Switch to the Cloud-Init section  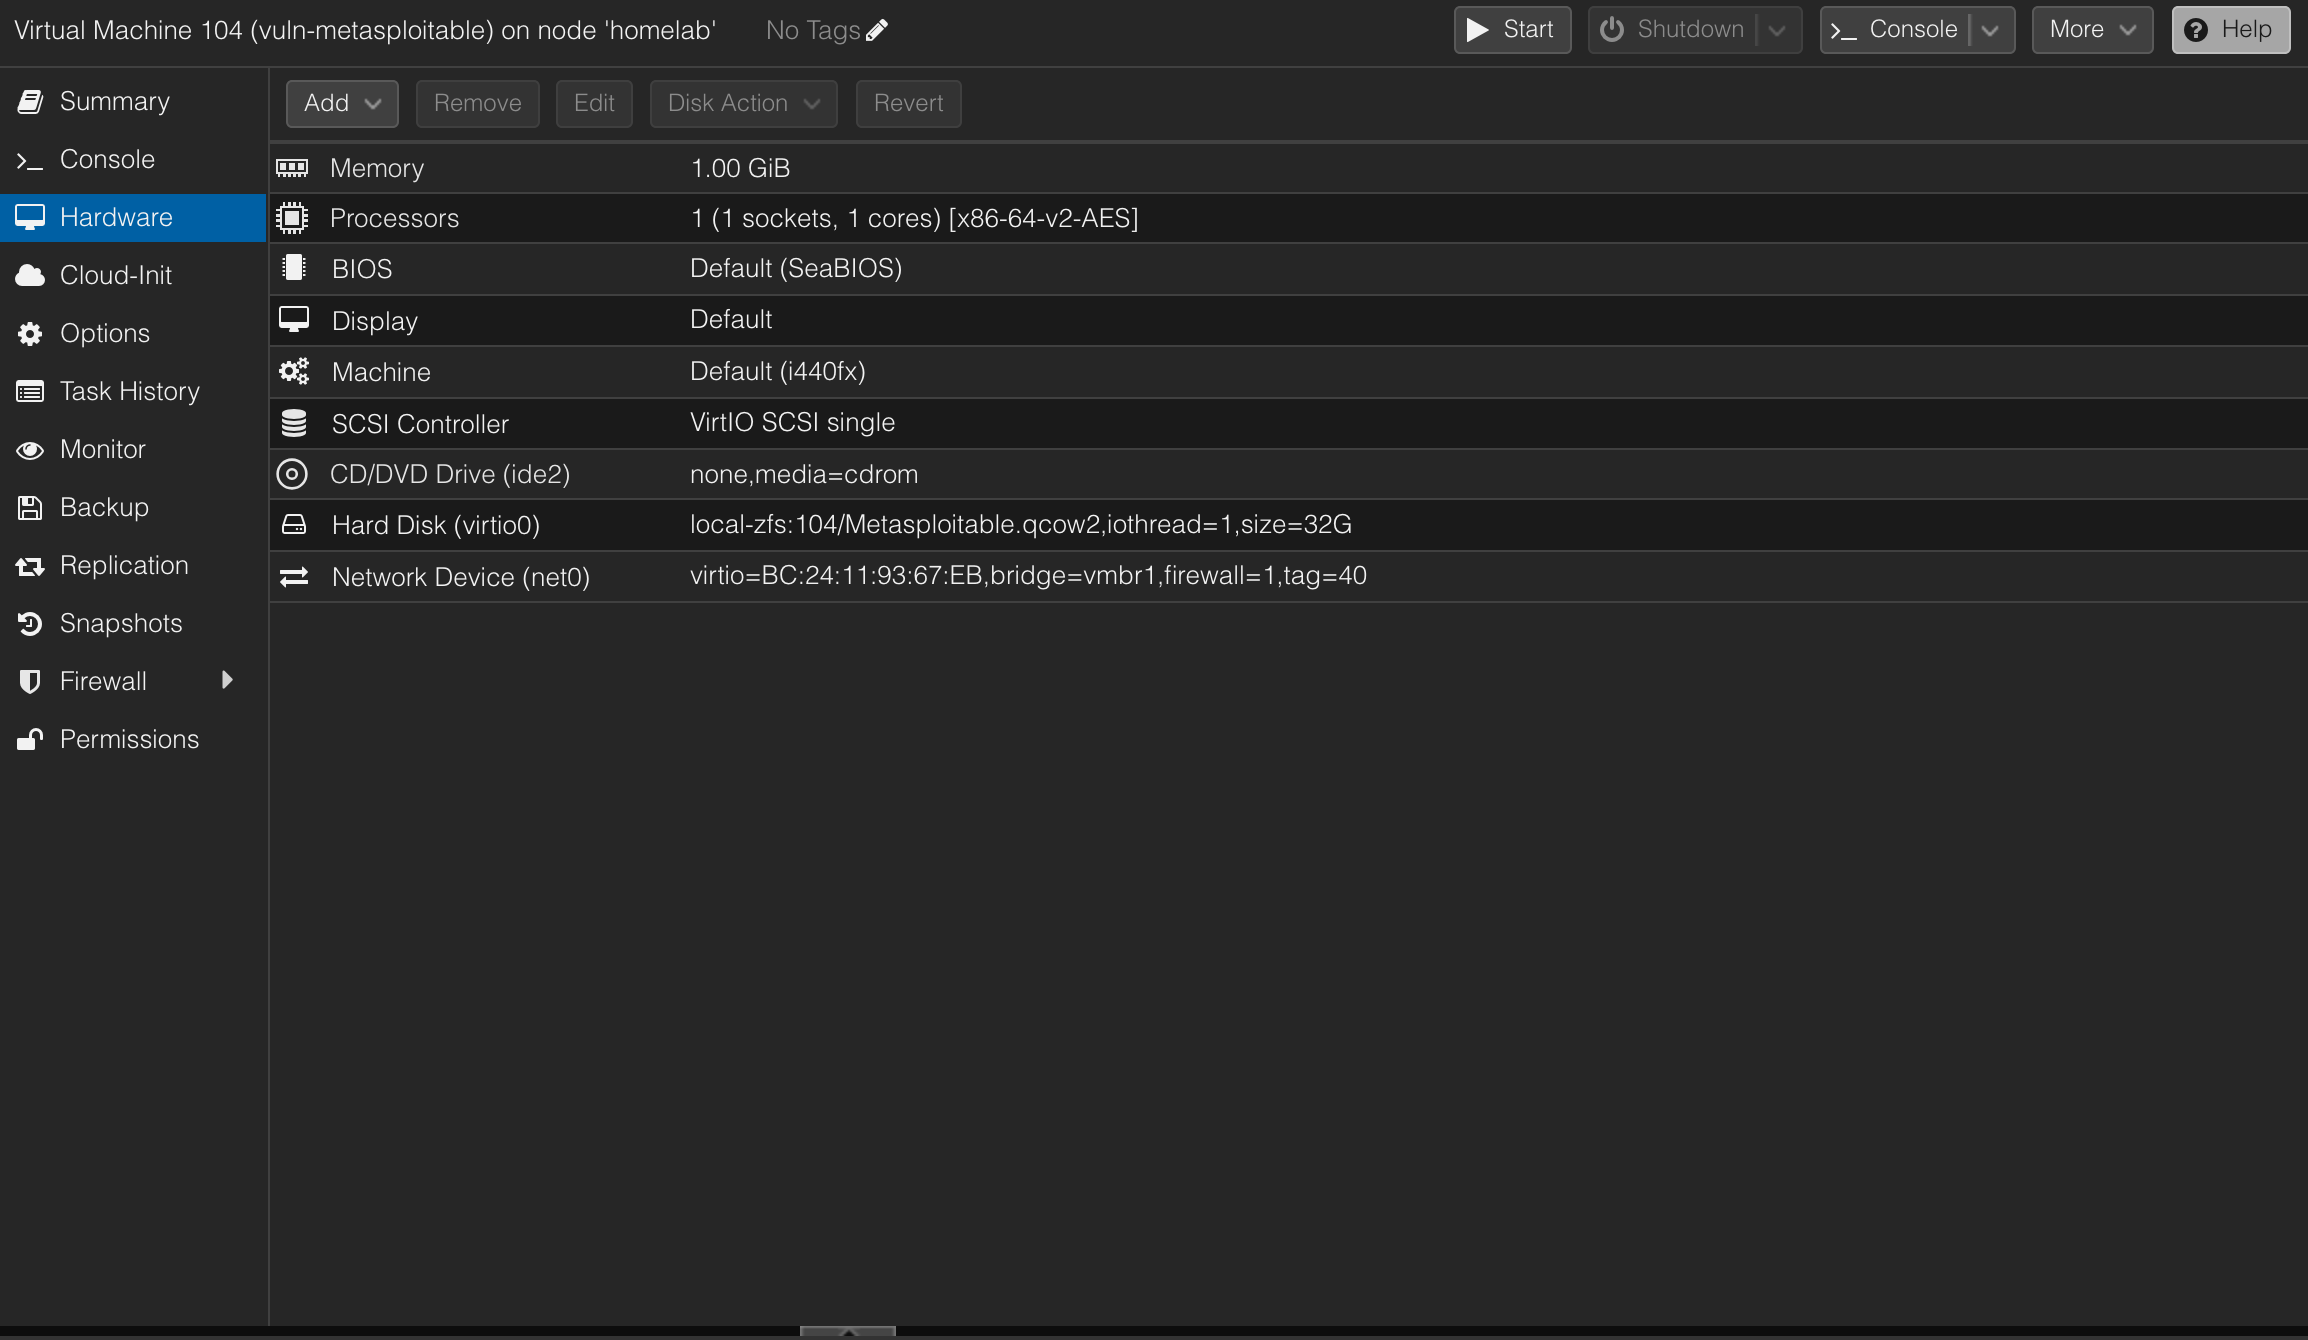coord(133,276)
